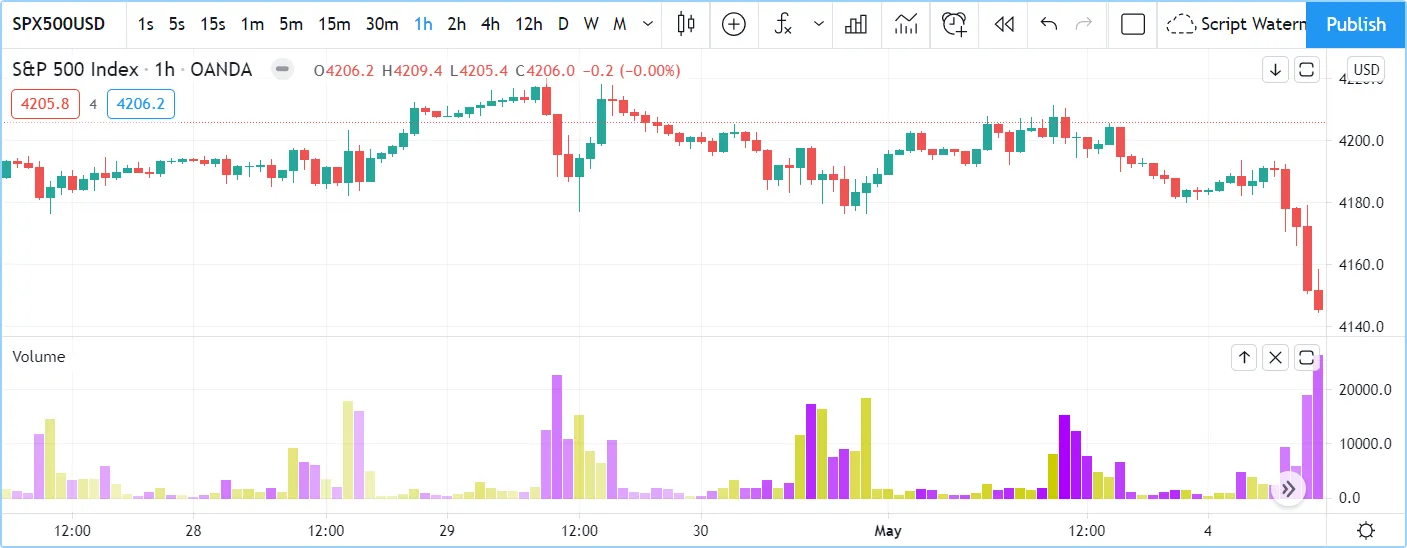Image resolution: width=1407 pixels, height=548 pixels.
Task: Click the Publish button
Action: [x=1356, y=24]
